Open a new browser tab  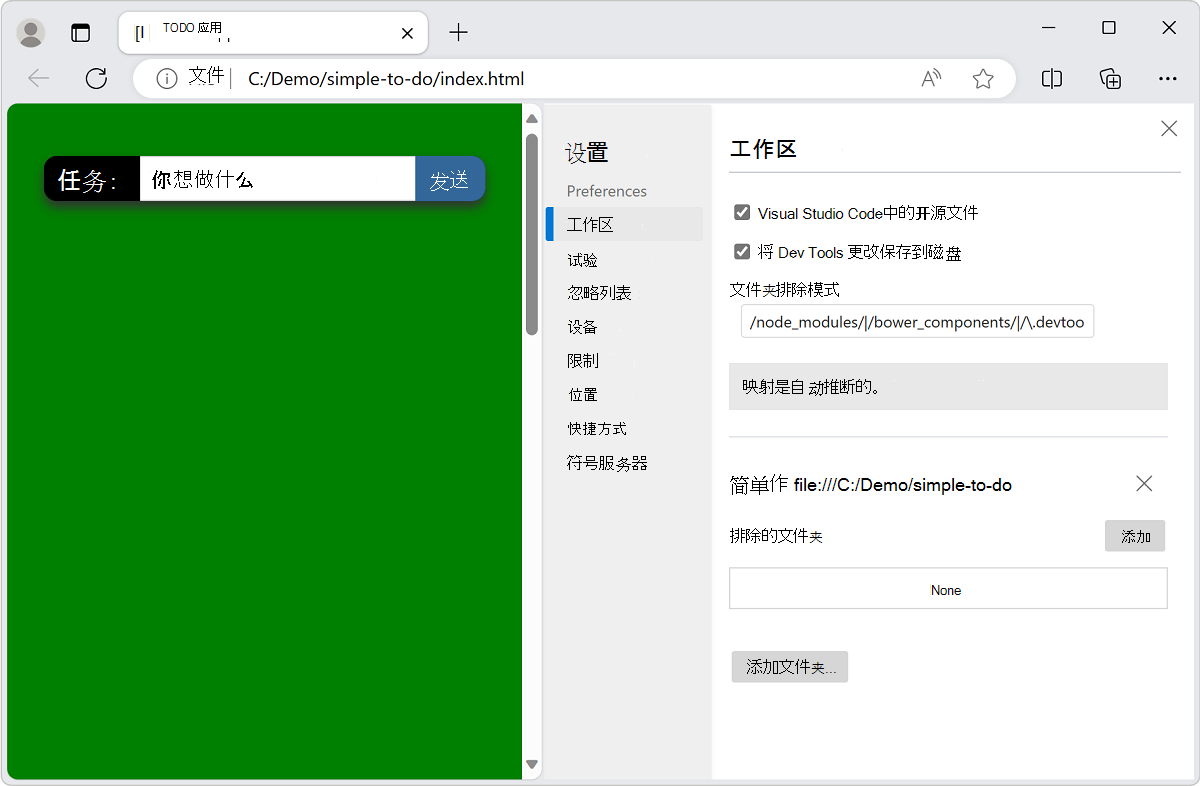point(458,32)
